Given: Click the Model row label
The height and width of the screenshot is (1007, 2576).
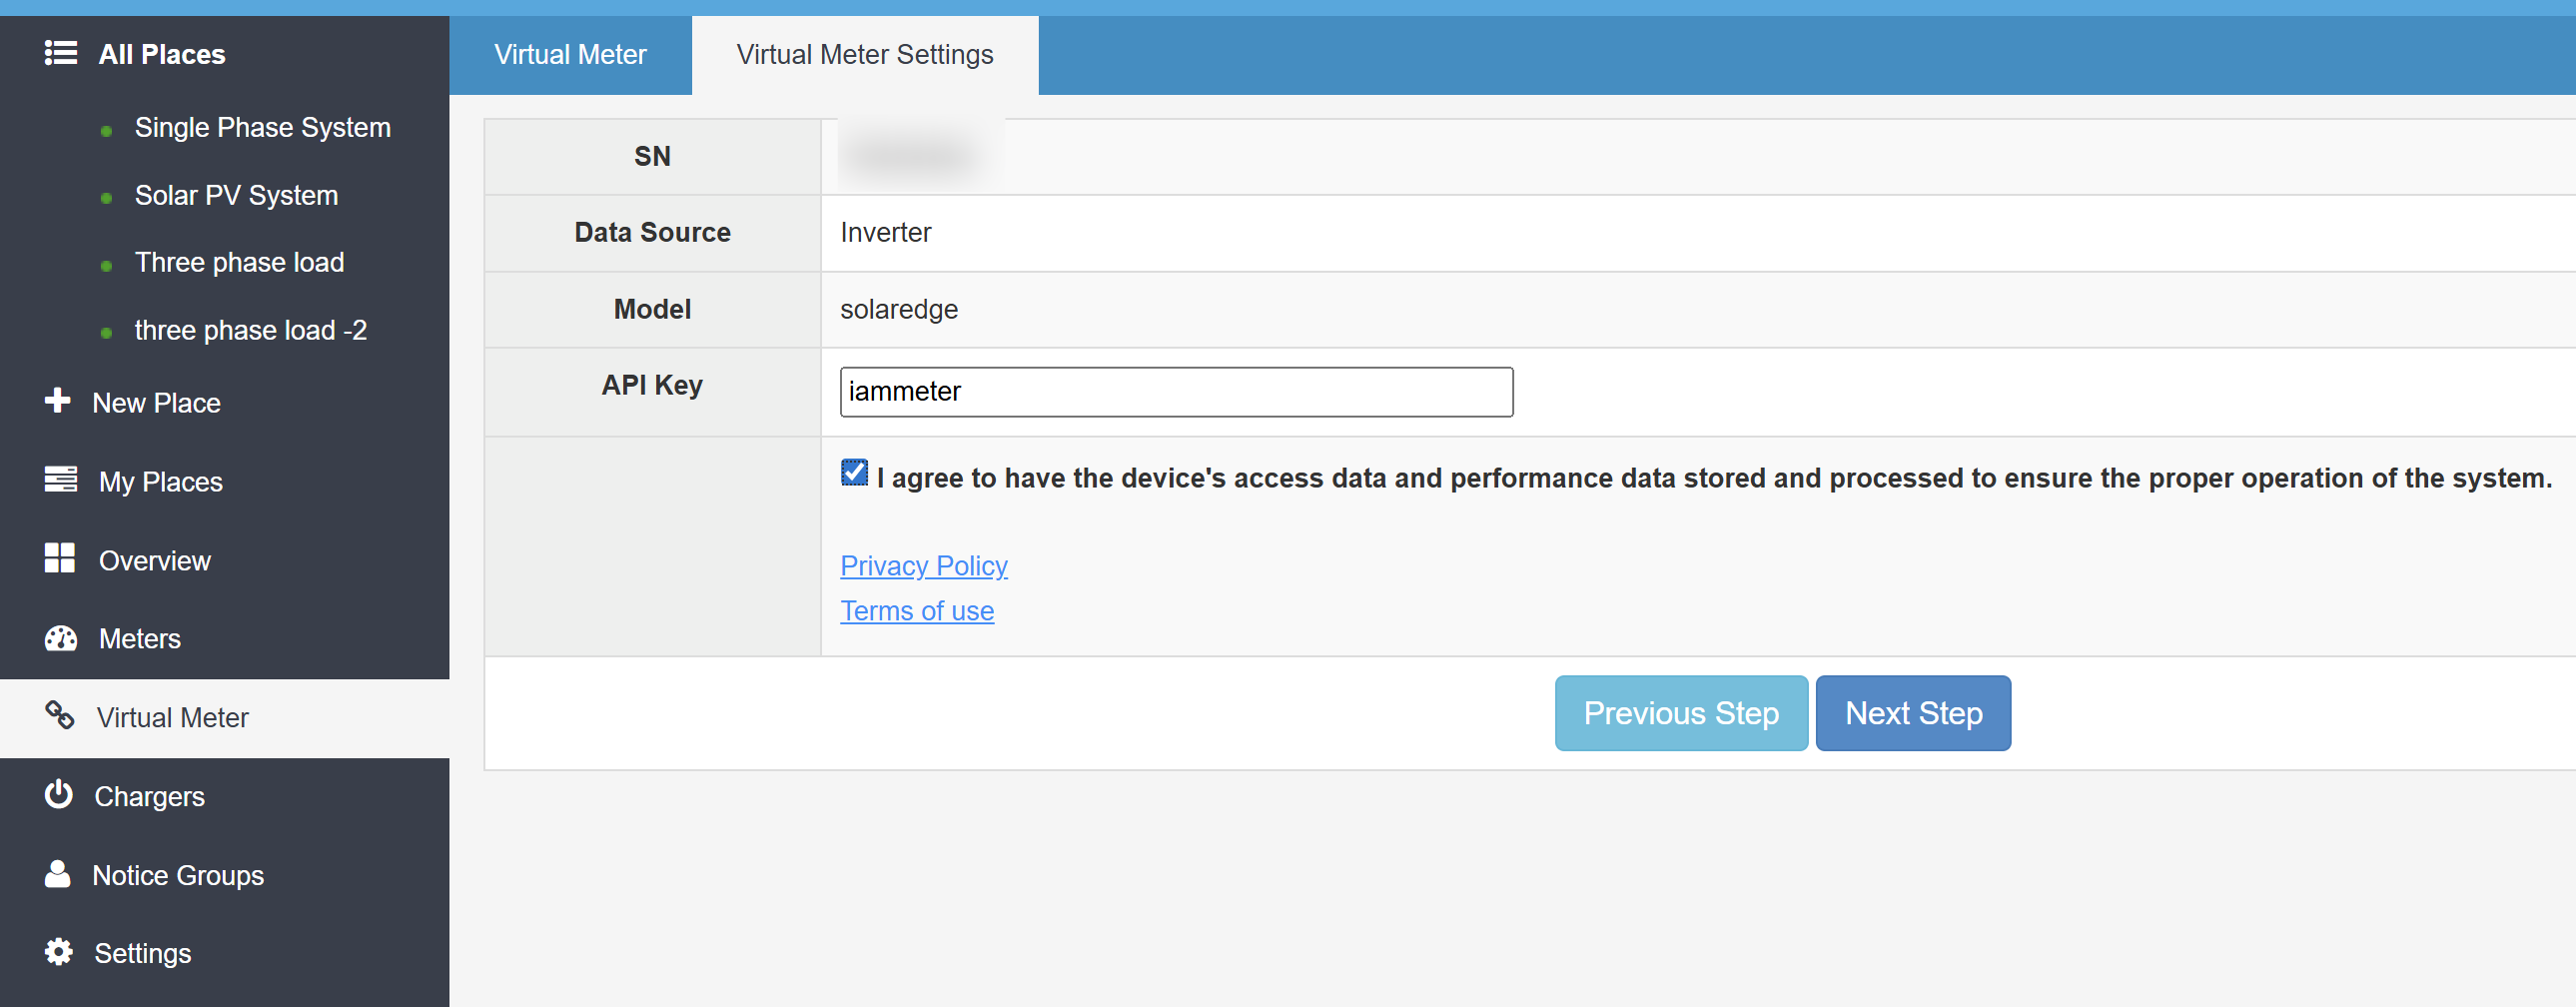Looking at the screenshot, I should 652,309.
